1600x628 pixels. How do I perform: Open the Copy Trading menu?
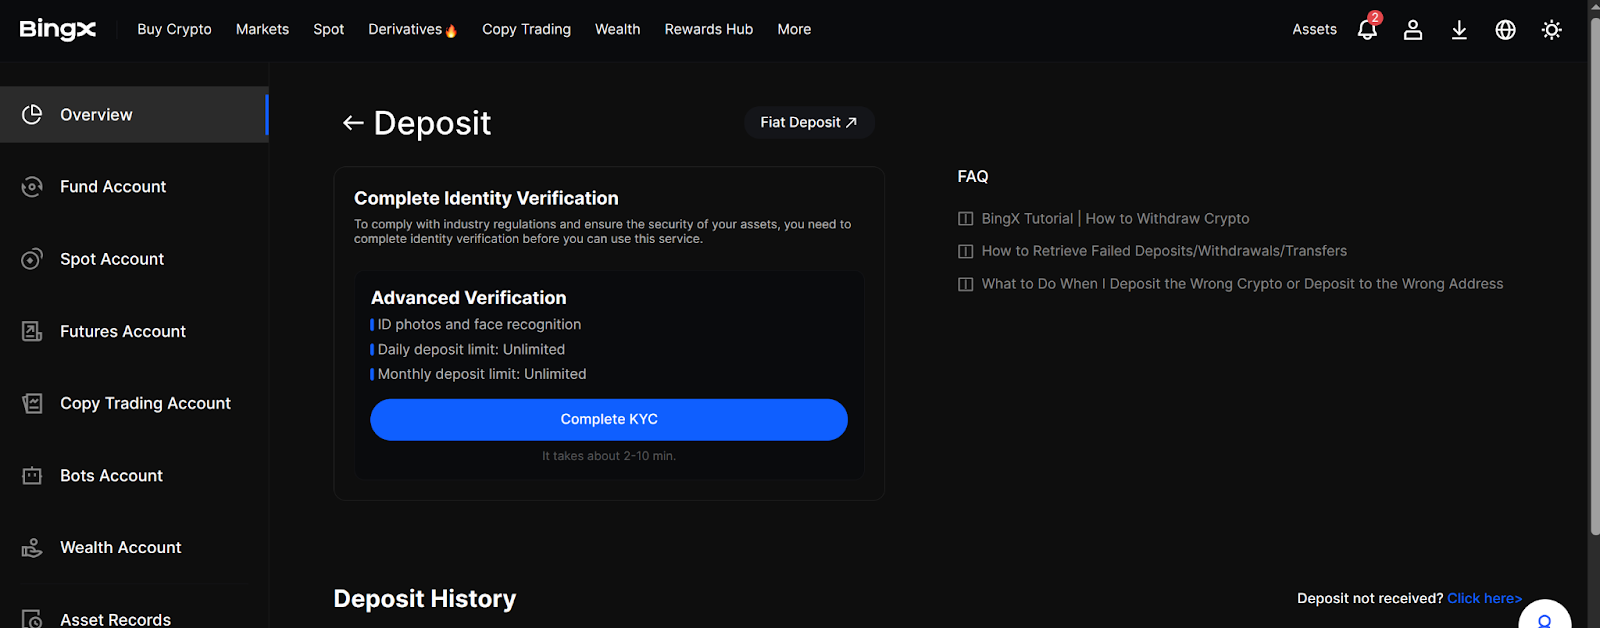(526, 29)
